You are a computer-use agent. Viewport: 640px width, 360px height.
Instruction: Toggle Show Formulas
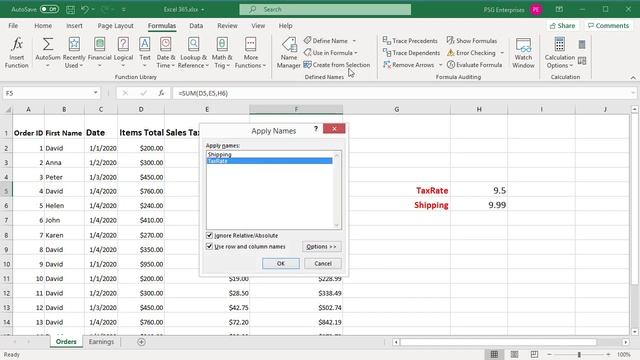pyautogui.click(x=471, y=41)
